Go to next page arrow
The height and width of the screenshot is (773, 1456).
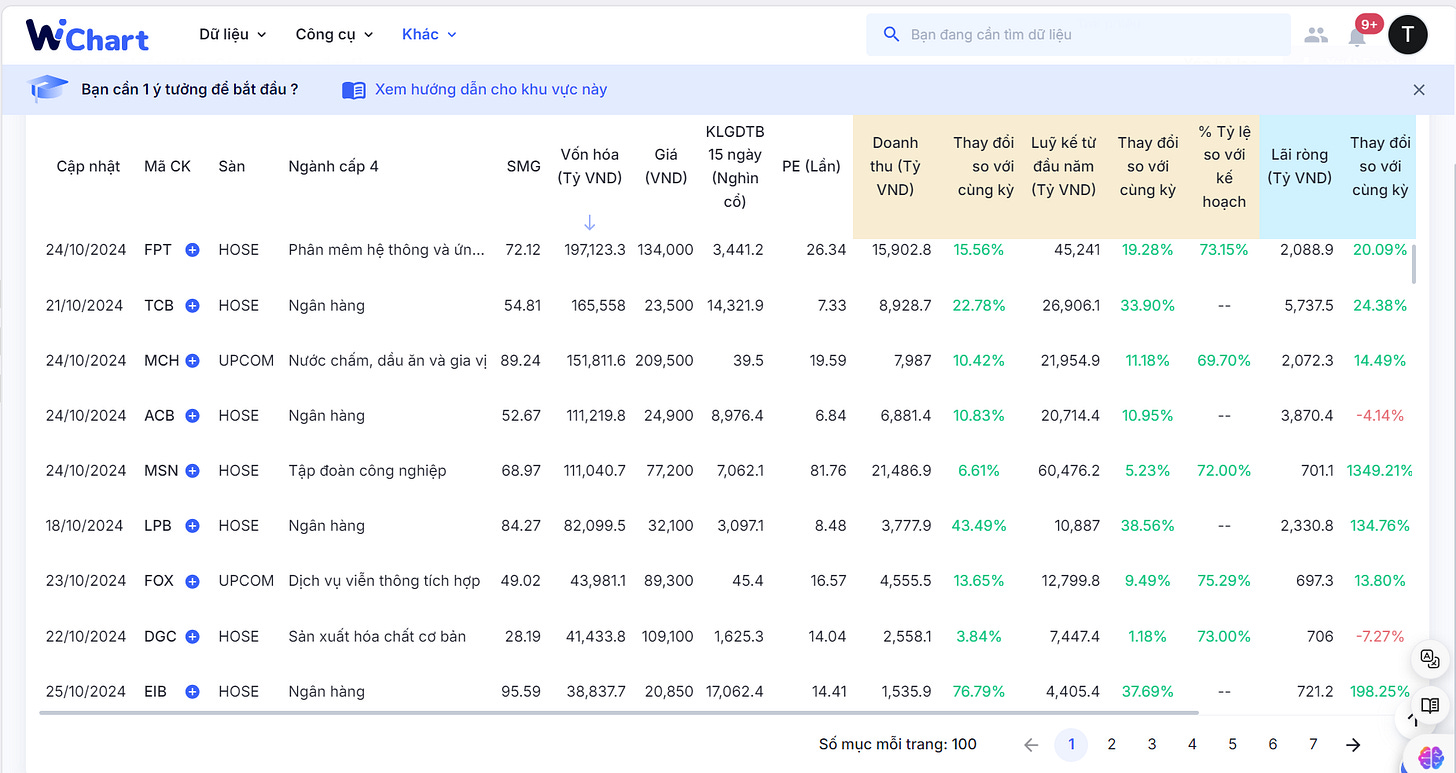[x=1353, y=744]
